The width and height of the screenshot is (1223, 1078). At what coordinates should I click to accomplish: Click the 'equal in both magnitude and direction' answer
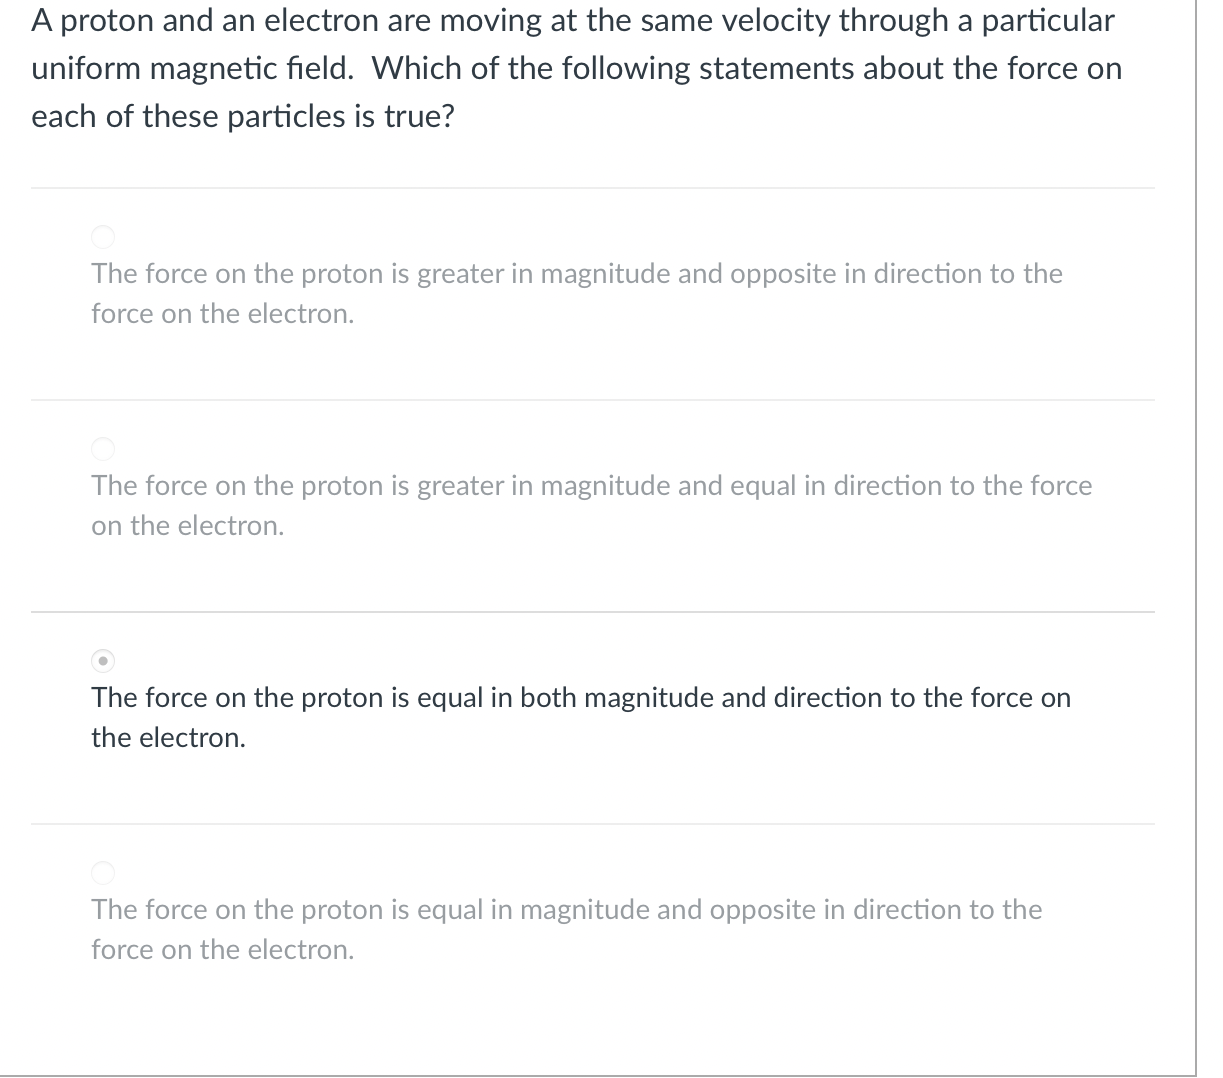click(580, 717)
